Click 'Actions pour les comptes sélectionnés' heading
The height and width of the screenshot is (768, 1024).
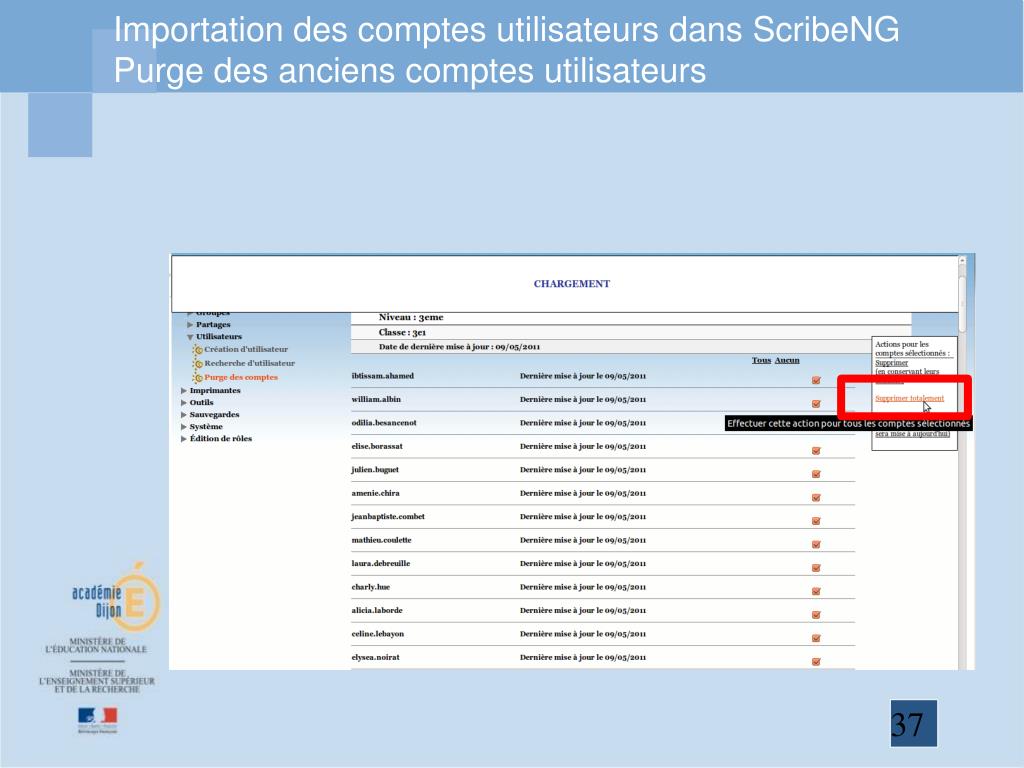tap(912, 349)
